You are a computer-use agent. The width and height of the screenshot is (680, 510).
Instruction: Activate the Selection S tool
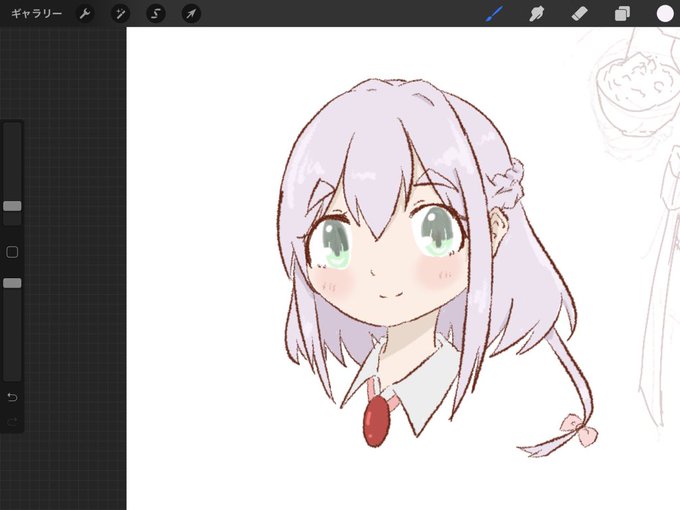[x=156, y=14]
